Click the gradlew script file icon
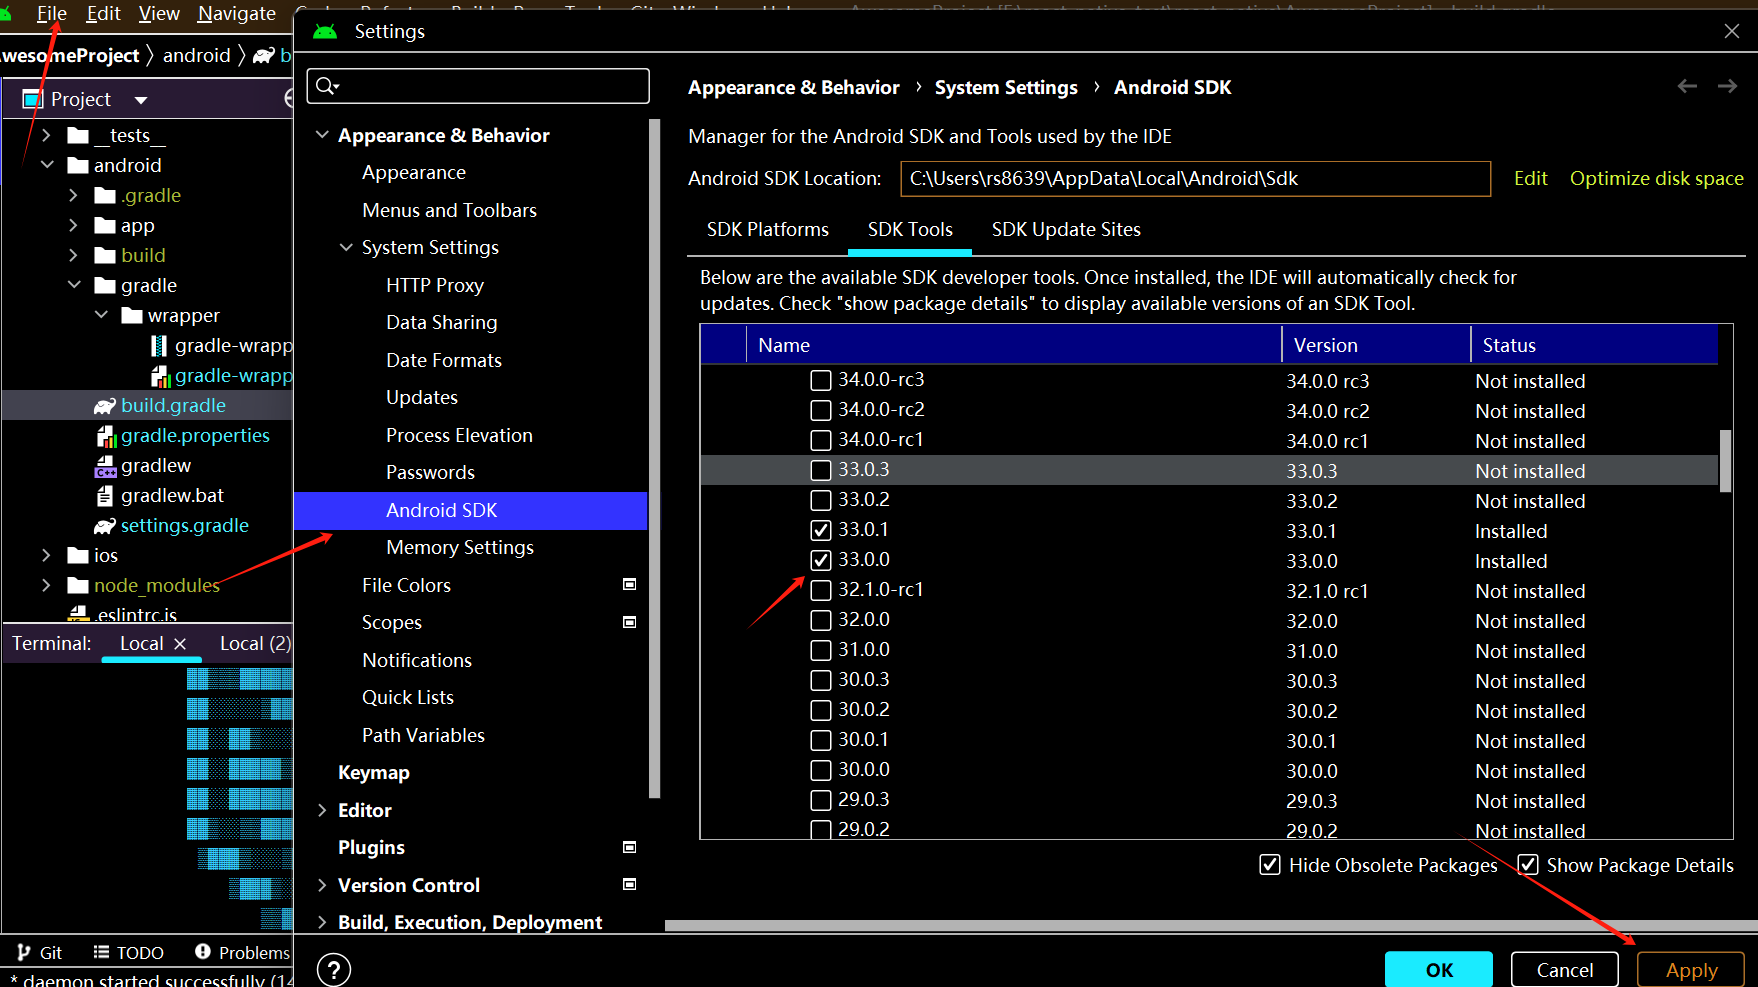 pos(106,466)
